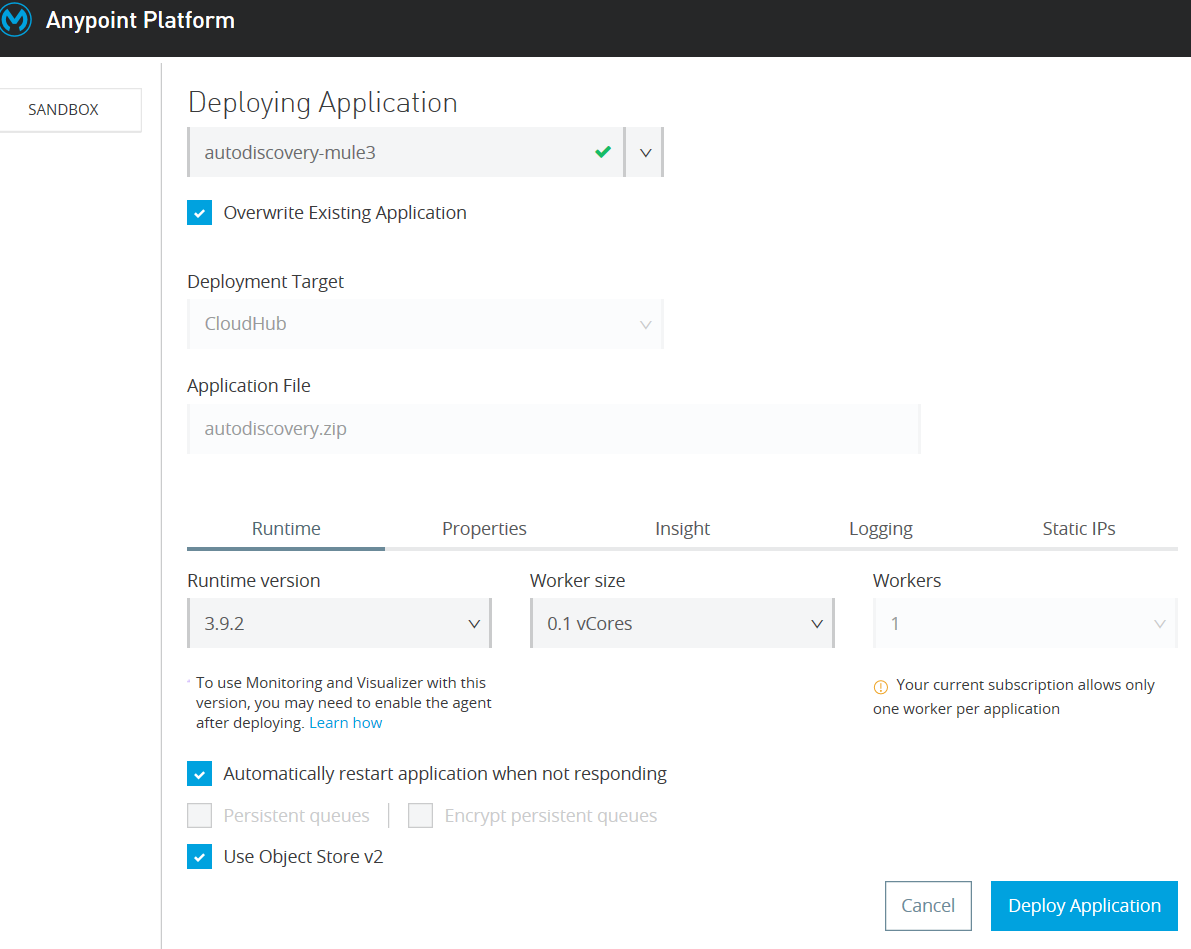Click the orange subscription info icon
Image resolution: width=1191 pixels, height=949 pixels.
tap(881, 687)
